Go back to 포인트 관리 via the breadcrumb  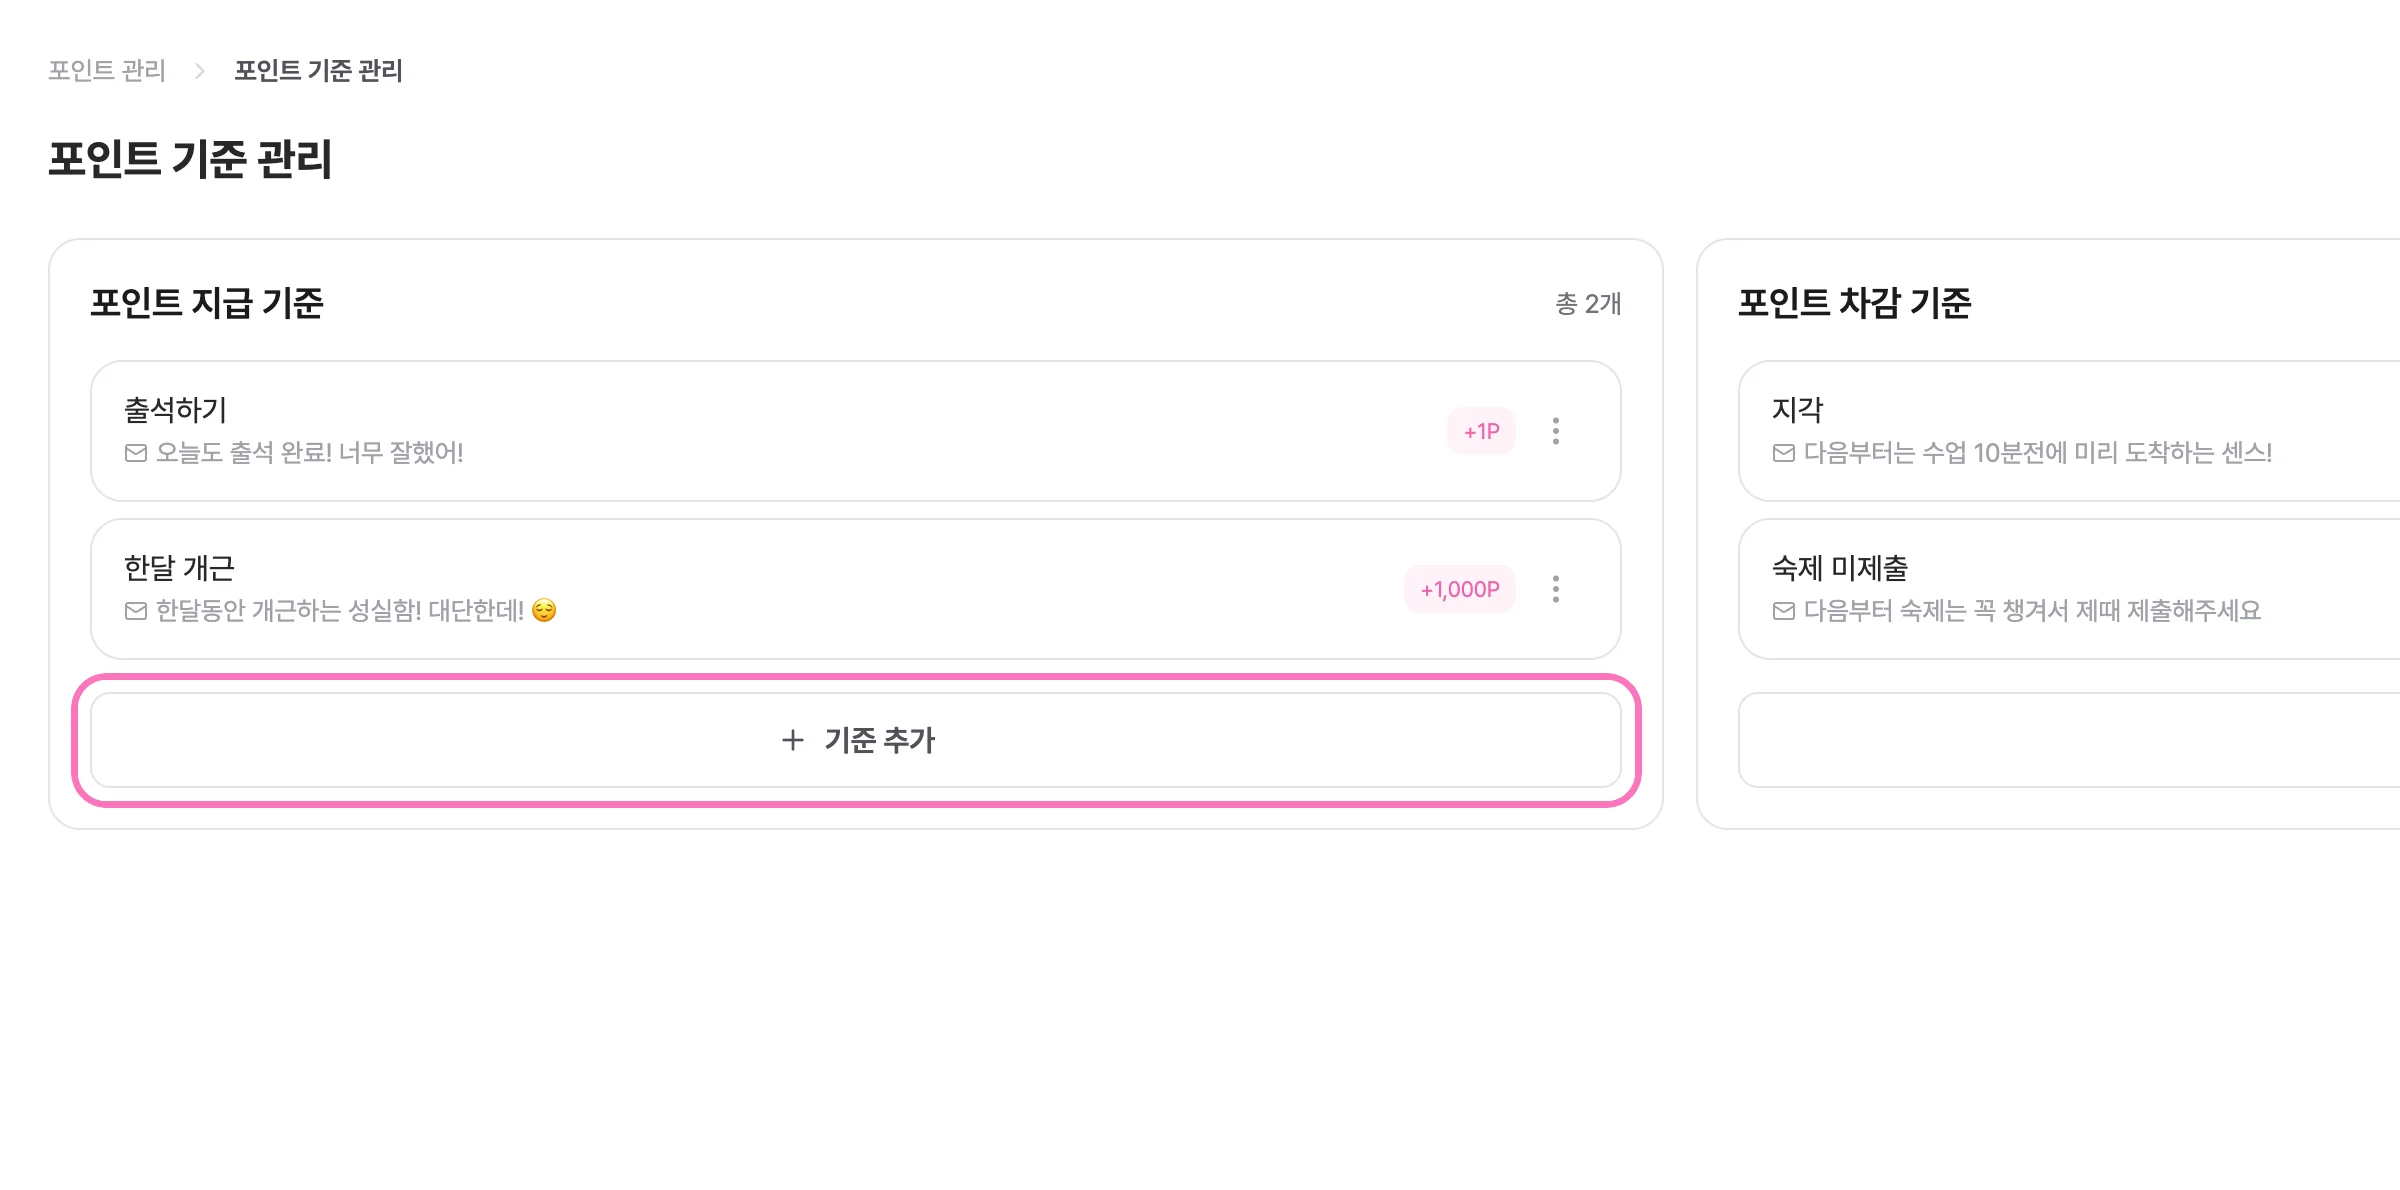click(x=107, y=71)
